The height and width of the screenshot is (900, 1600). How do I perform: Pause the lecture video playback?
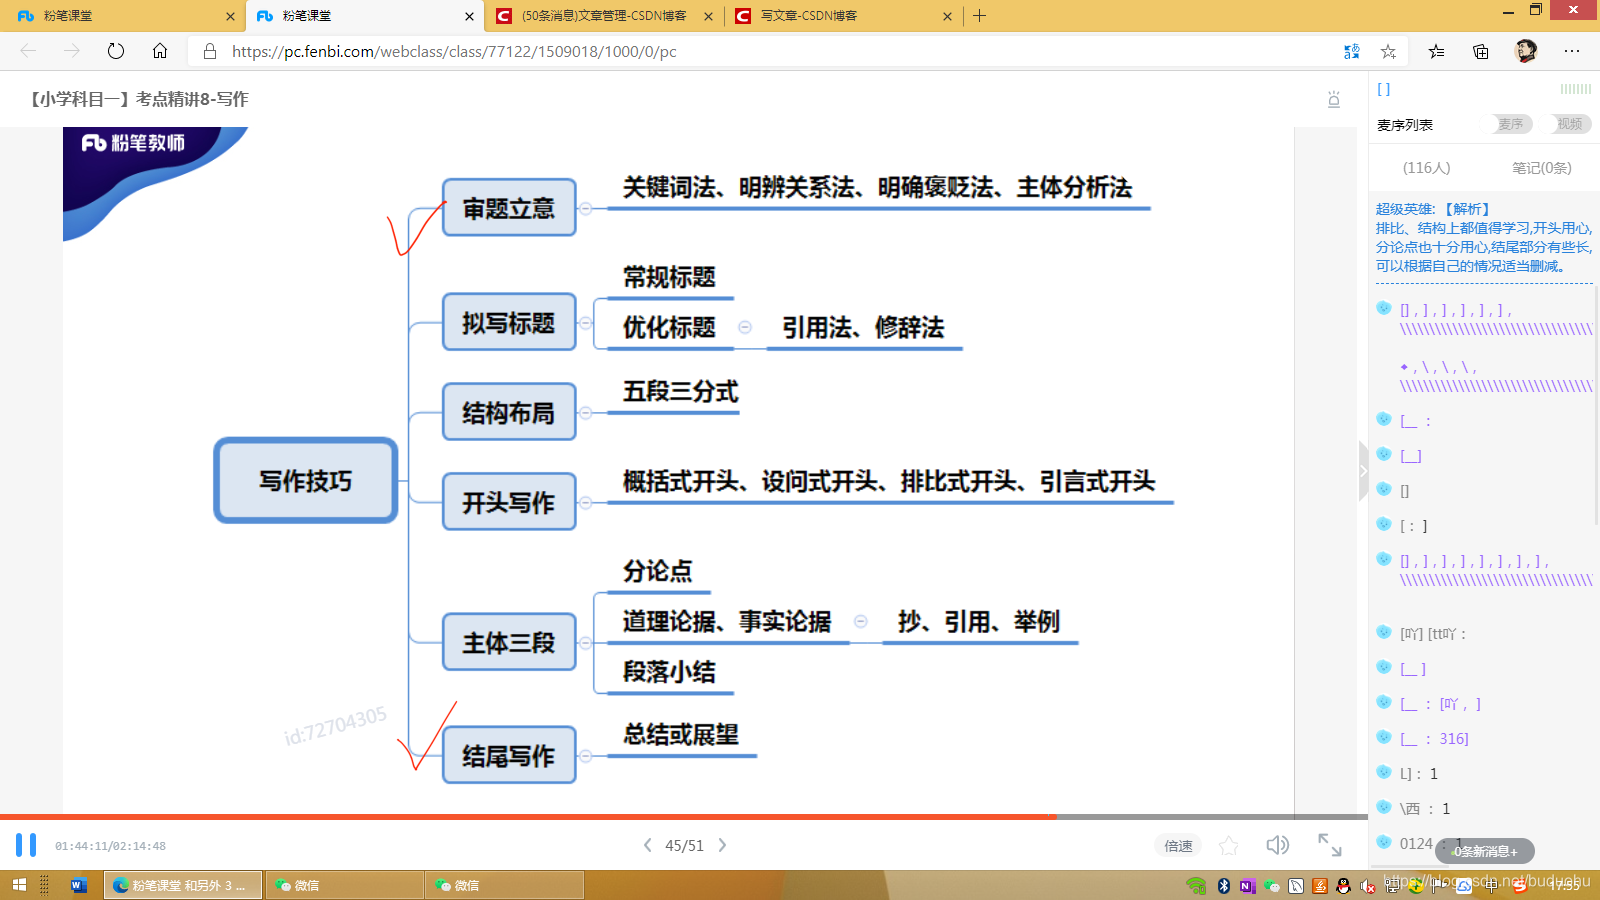26,845
